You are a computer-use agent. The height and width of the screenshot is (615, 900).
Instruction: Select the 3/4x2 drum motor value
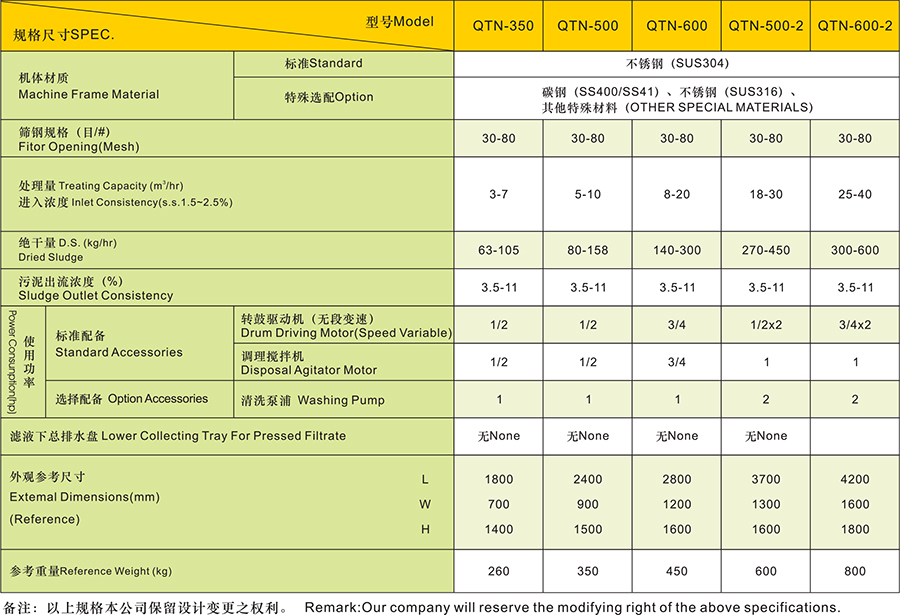[854, 325]
